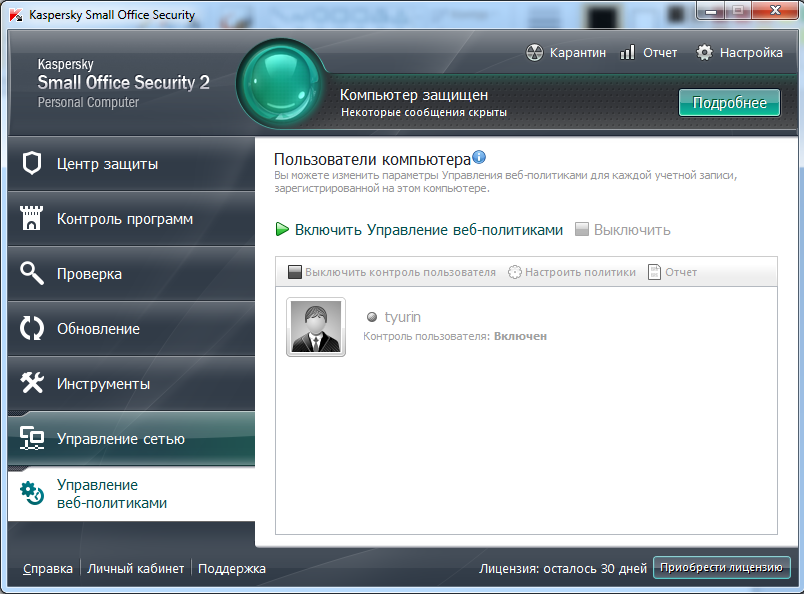804x594 pixels.
Task: Click the greyed Выключить link
Action: coord(632,230)
